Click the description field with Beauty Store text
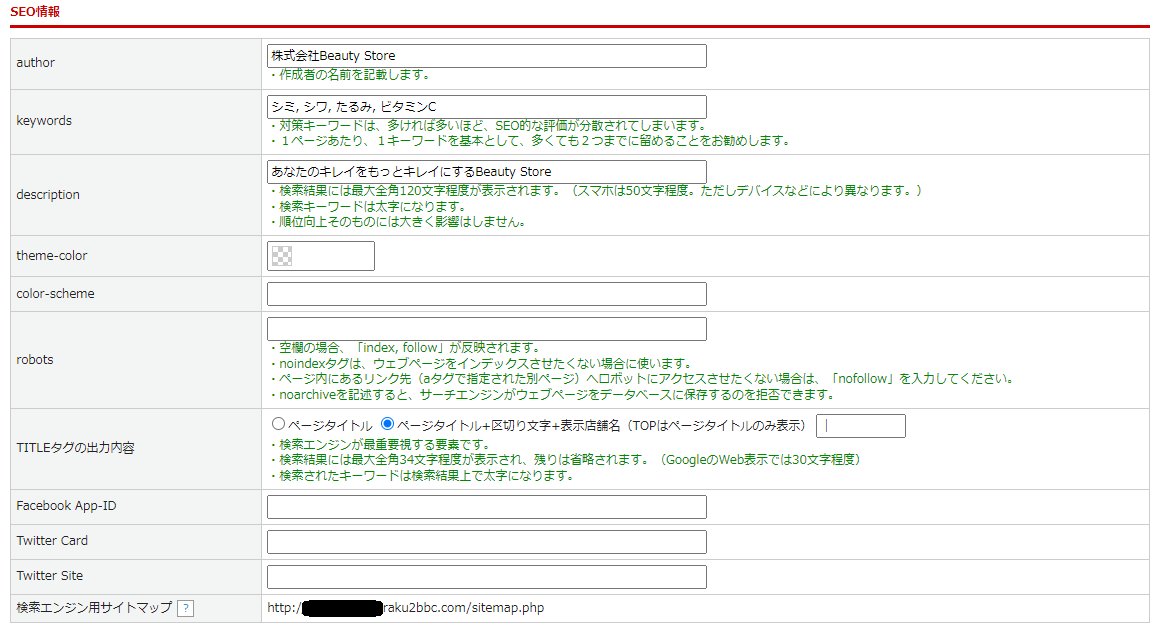Screen dimensions: 1163x635 click(486, 171)
